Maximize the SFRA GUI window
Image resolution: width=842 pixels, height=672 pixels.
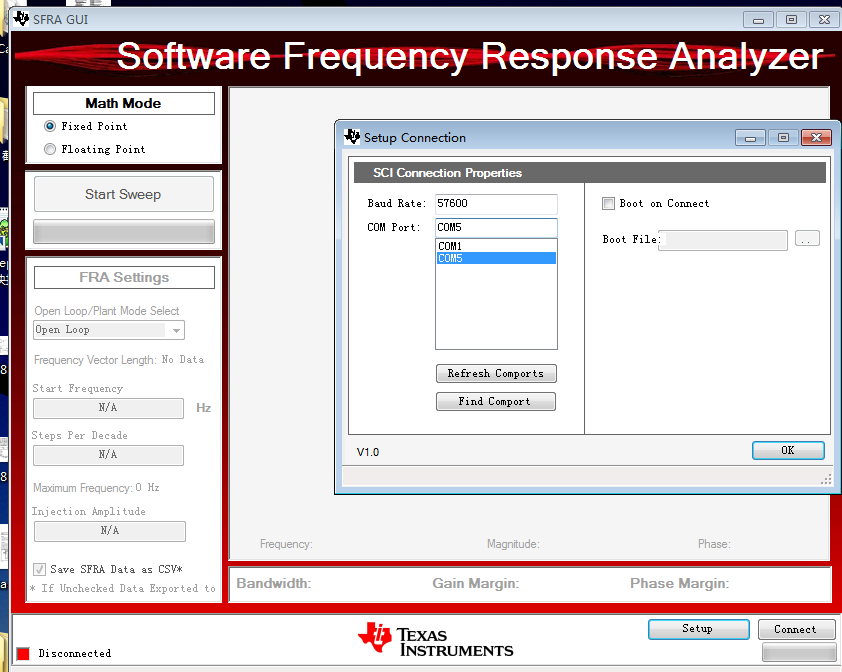792,20
